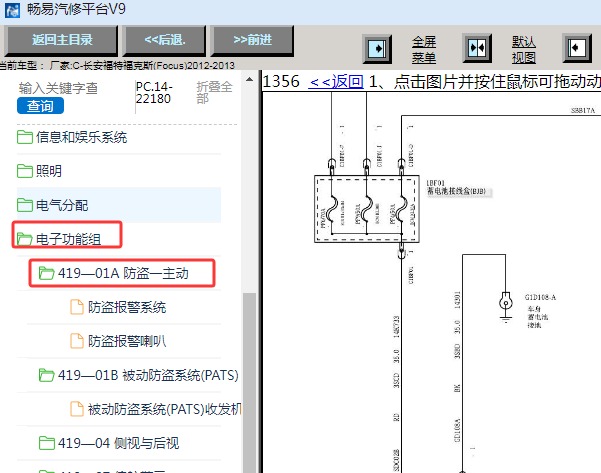
Task: Expand 419—04 侧视与后视 folder
Action: pyautogui.click(x=119, y=443)
